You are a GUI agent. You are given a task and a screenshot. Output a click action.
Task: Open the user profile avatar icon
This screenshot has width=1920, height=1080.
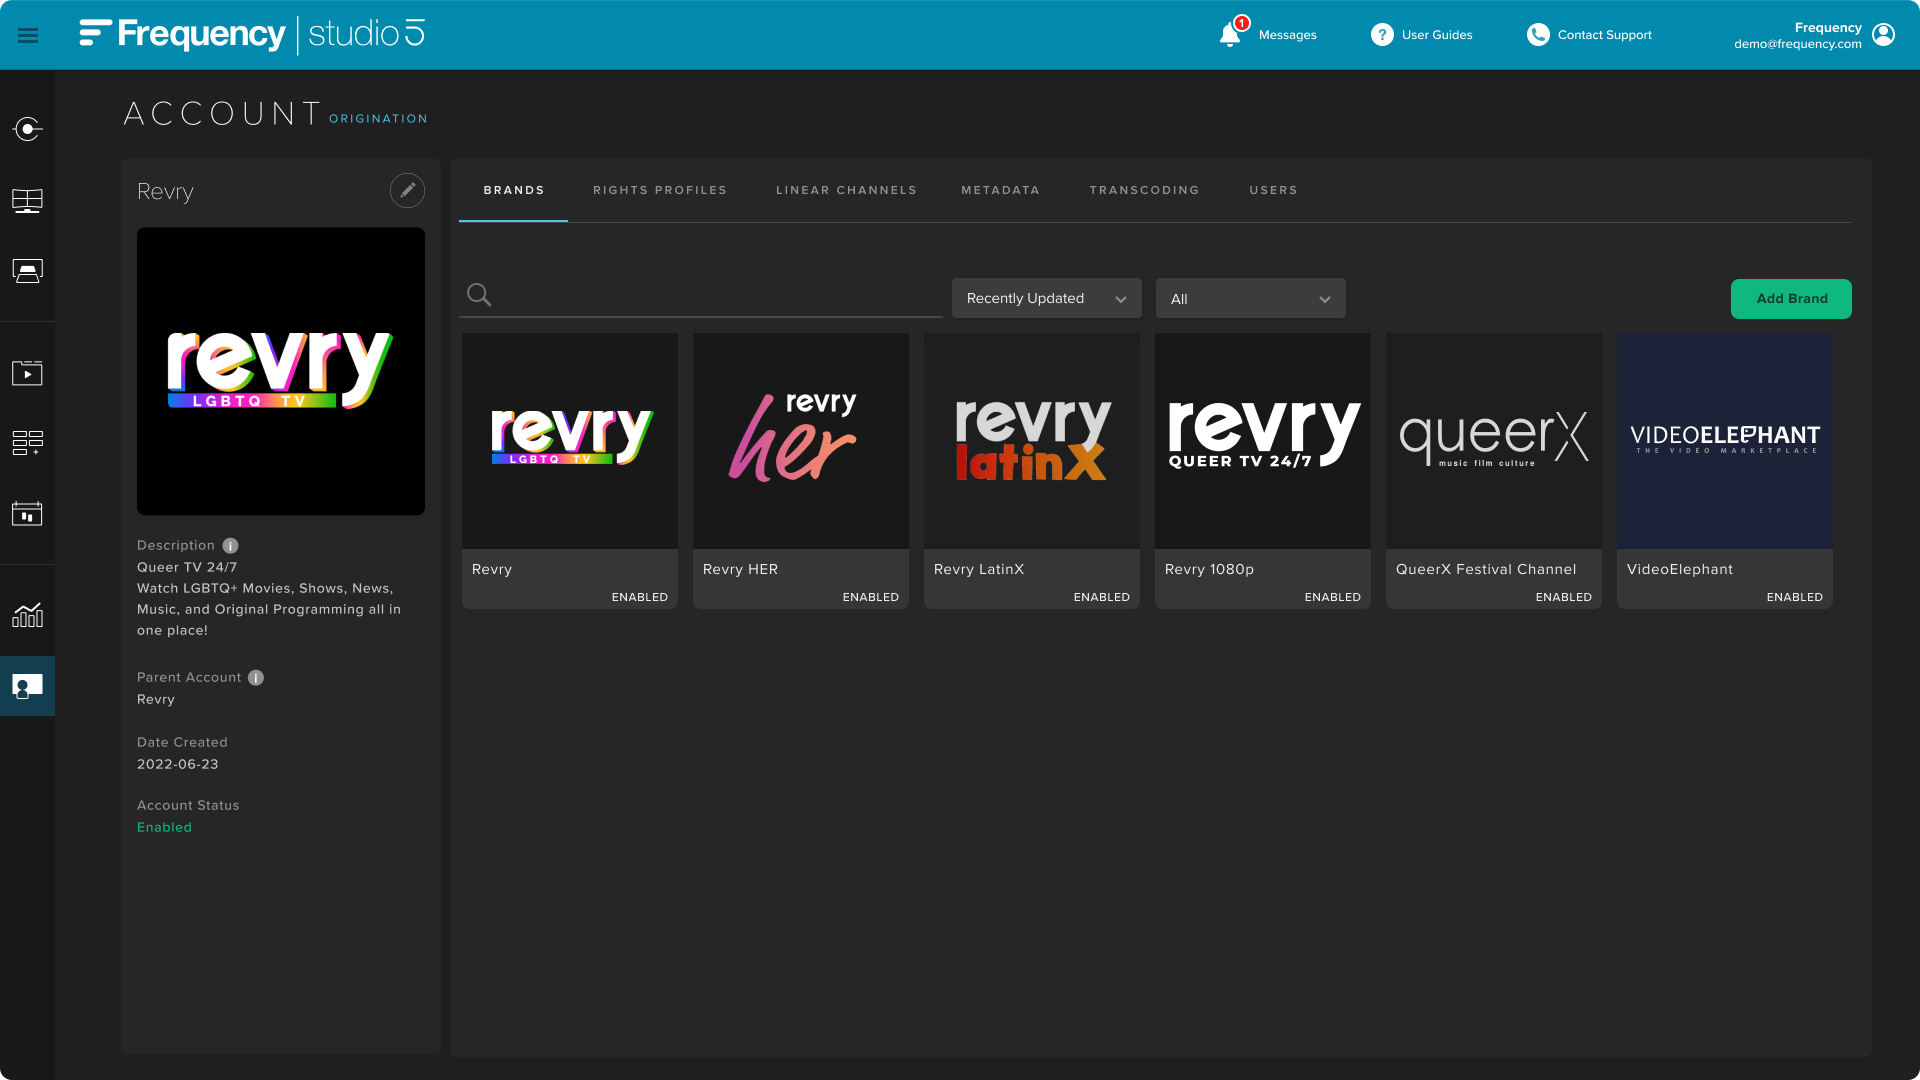point(1883,35)
